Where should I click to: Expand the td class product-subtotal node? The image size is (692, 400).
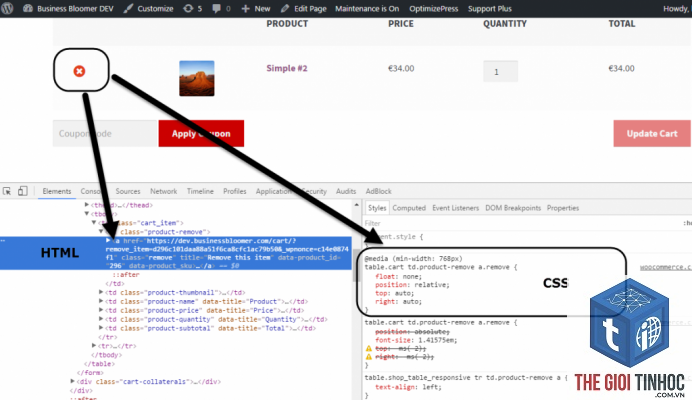pos(101,328)
